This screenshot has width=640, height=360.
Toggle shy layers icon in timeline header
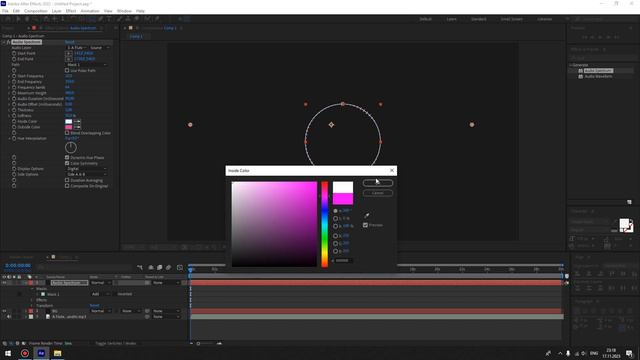coord(151,267)
